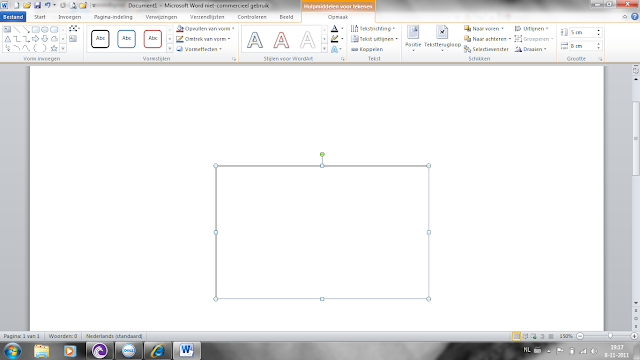640x360 pixels.
Task: Expand the Vormeffecten dropdown
Action: pos(199,49)
